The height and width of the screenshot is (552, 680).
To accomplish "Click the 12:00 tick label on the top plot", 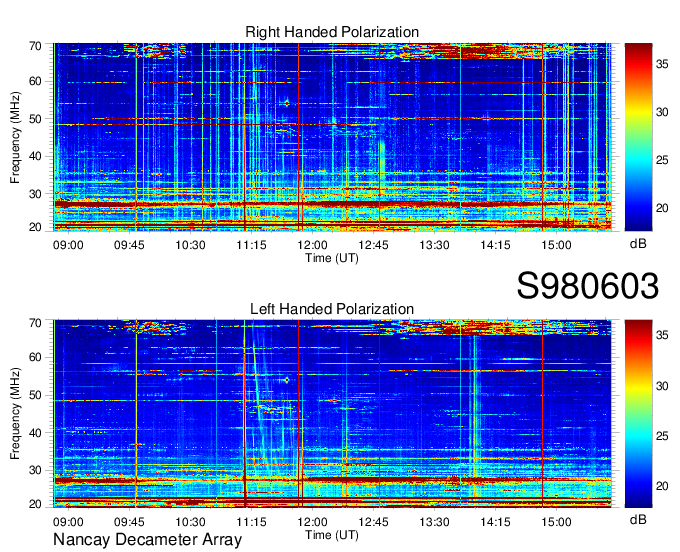I will coord(312,245).
